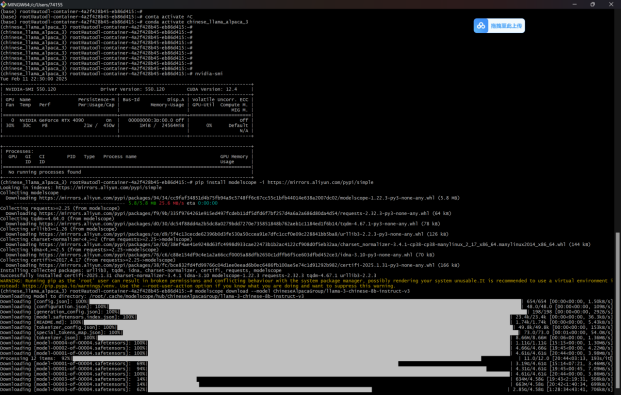This screenshot has height=395, width=621.
Task: Click the 'nvidia-smi' command text
Action: pos(209,74)
